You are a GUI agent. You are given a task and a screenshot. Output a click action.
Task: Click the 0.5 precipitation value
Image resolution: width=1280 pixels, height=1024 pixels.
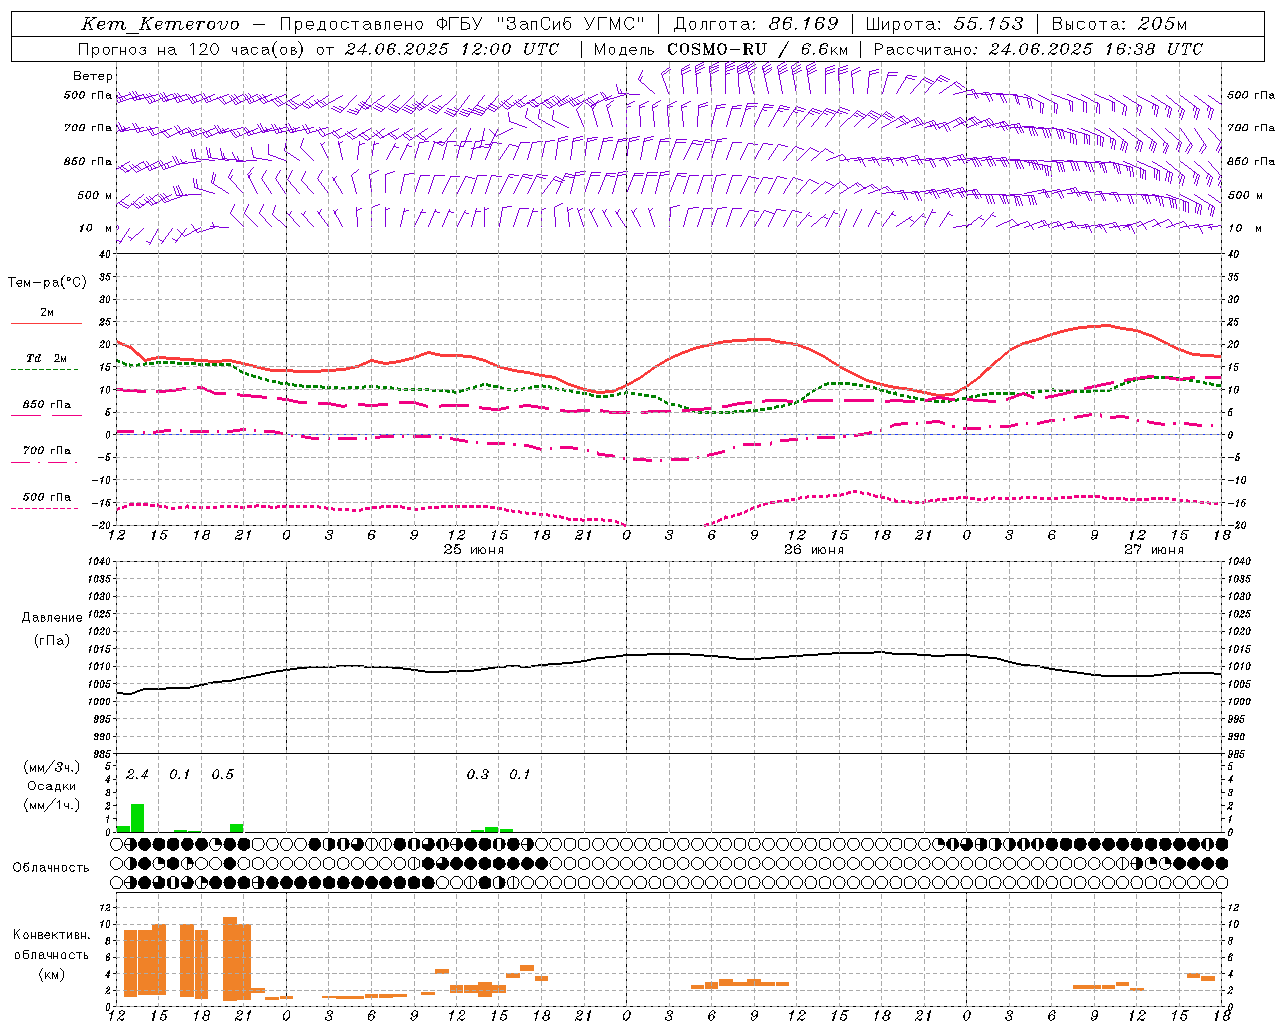tap(222, 775)
